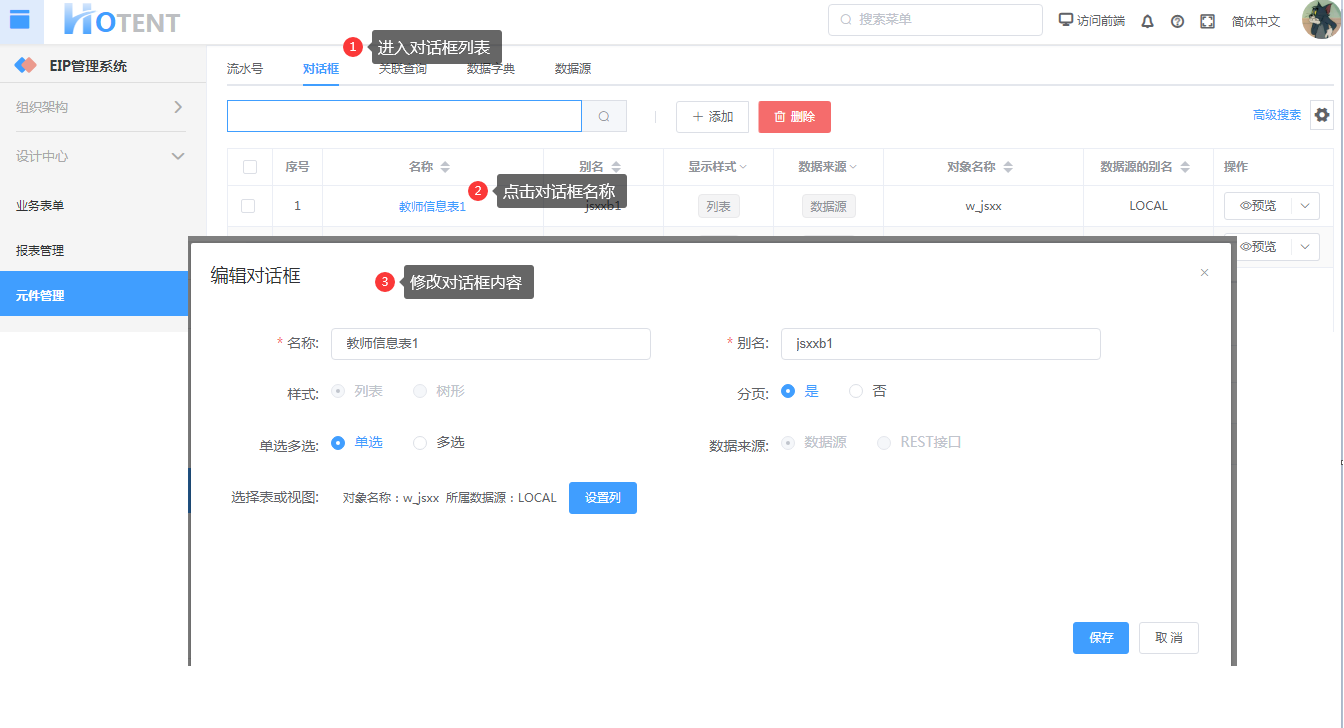Open the gear column settings
The height and width of the screenshot is (728, 1344).
coord(1322,115)
